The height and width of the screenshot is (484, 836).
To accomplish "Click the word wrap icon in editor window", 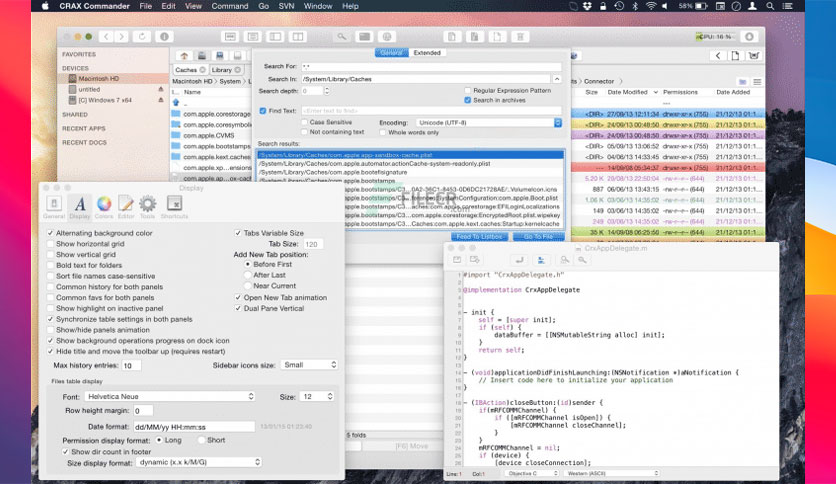I will tap(519, 260).
